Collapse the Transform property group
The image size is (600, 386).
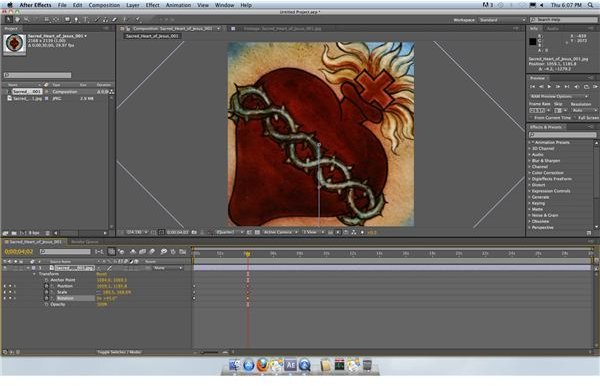pos(34,274)
